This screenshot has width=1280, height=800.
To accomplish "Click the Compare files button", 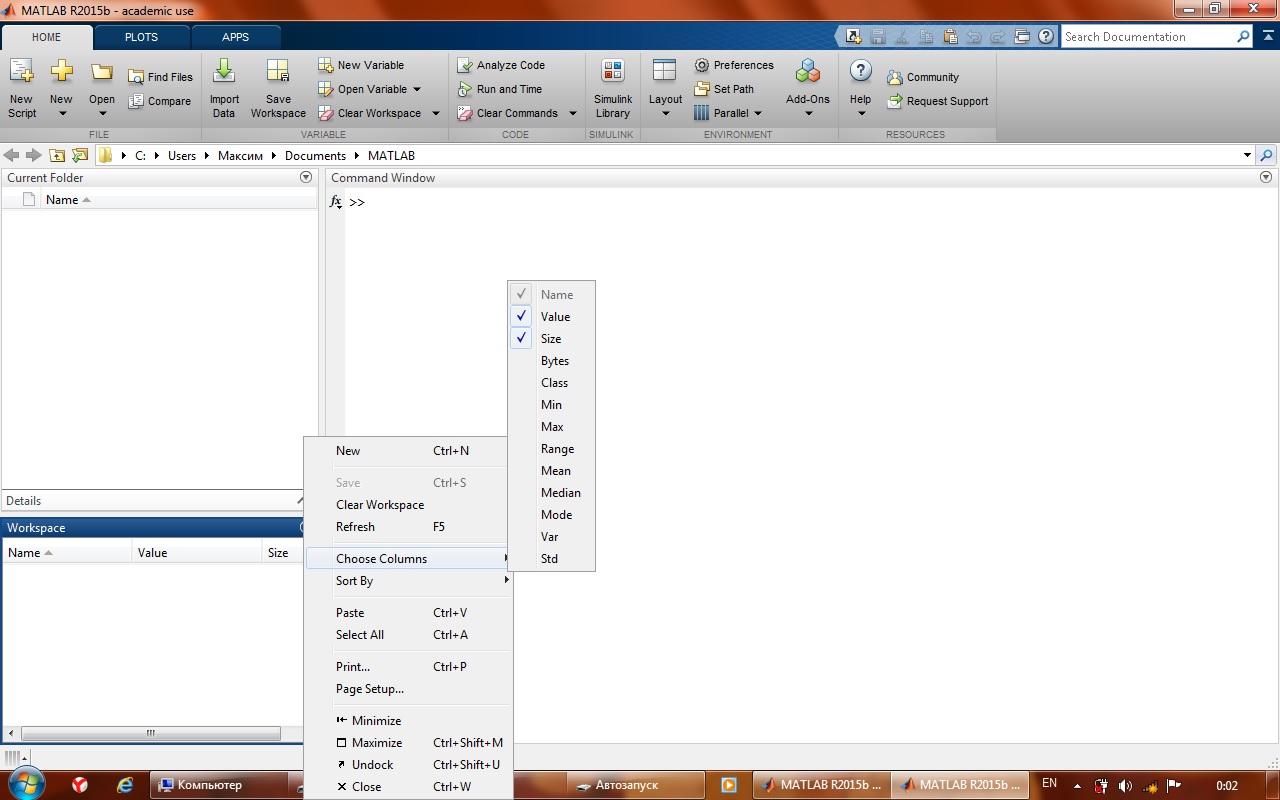I will [159, 101].
